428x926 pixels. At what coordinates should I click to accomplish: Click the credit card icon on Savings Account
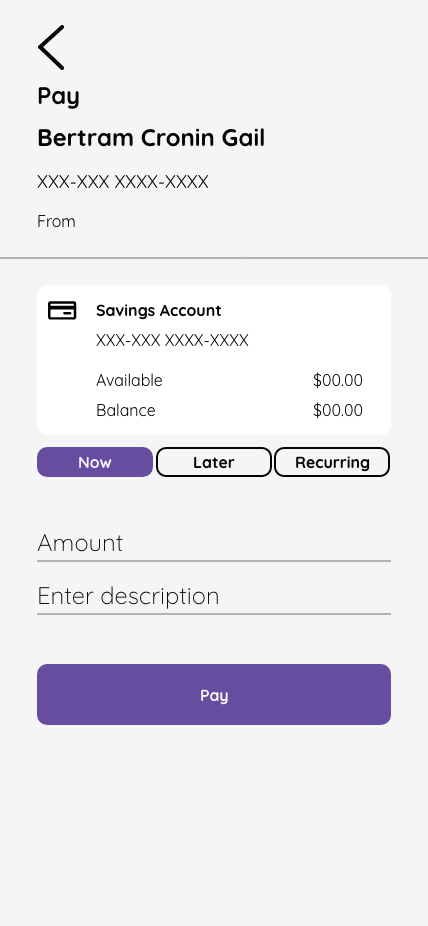coord(62,310)
